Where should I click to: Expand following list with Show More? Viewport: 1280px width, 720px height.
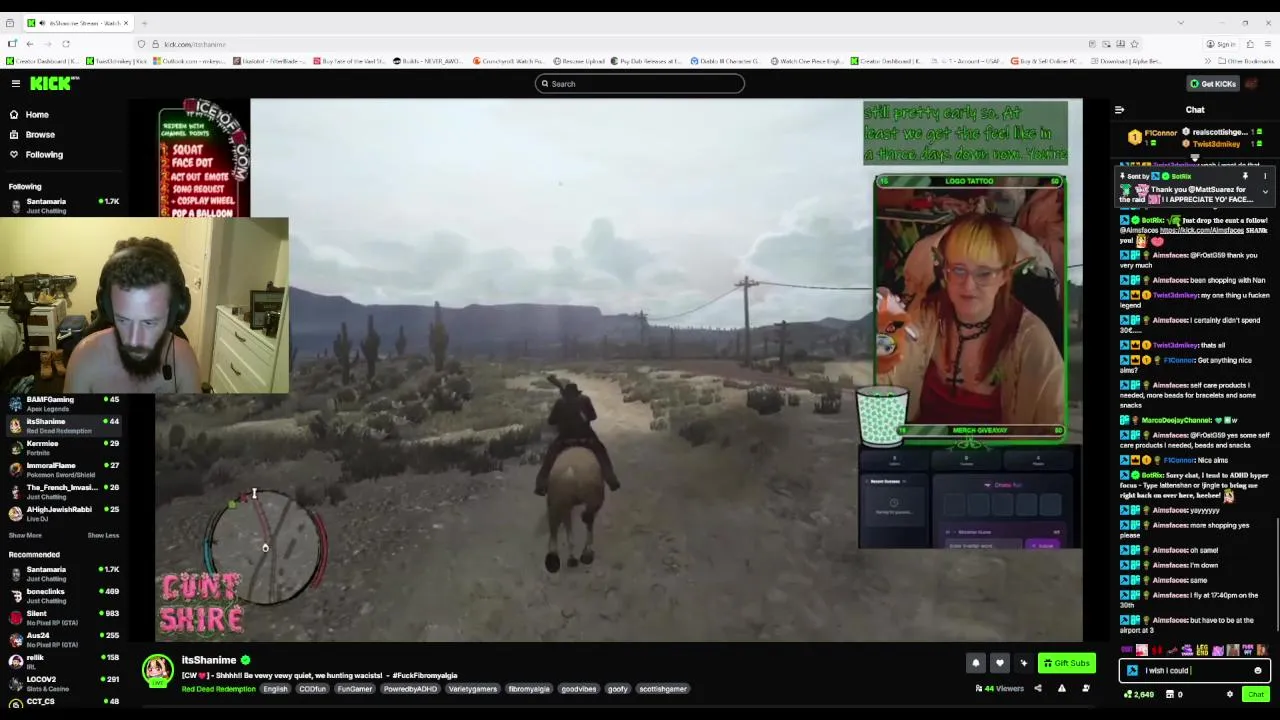[x=26, y=535]
